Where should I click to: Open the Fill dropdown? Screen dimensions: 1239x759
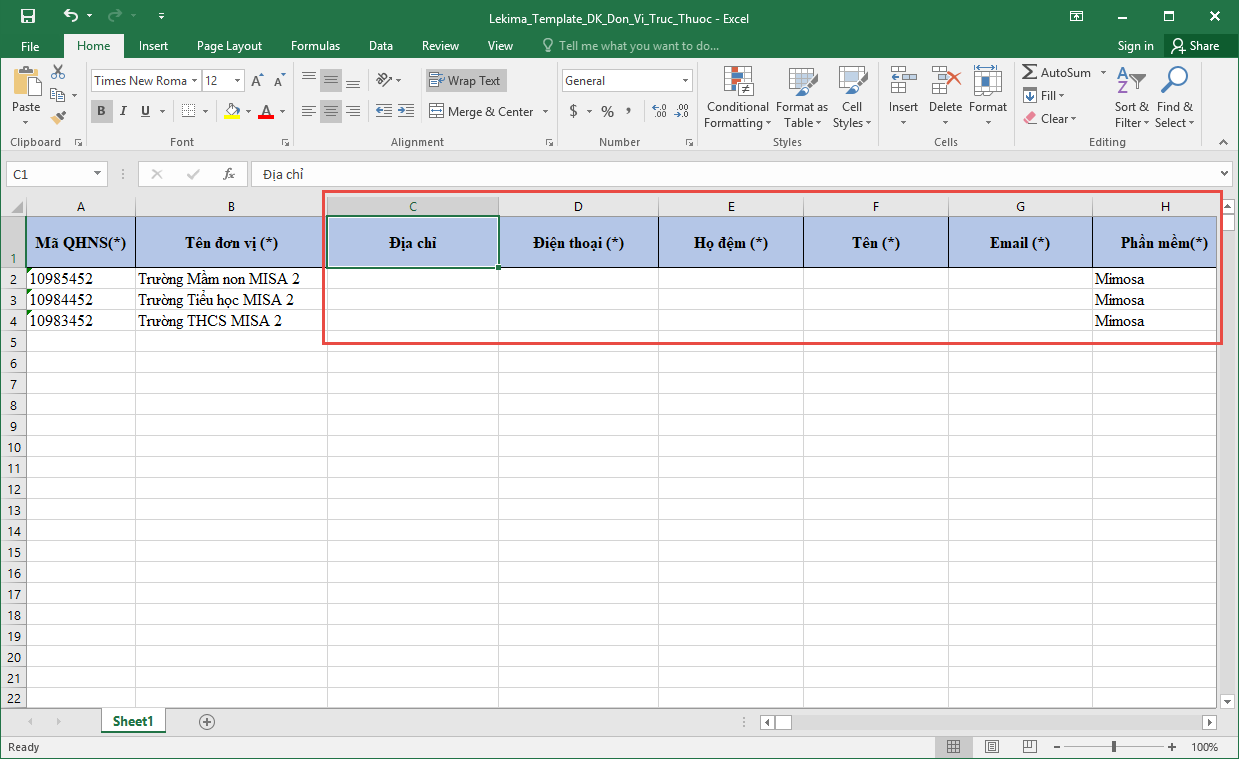1043,96
